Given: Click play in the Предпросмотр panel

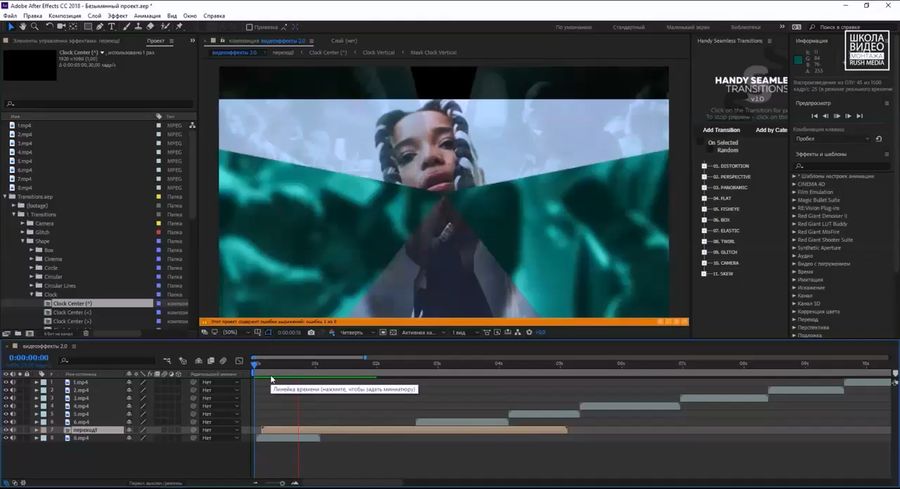Looking at the screenshot, I should pyautogui.click(x=837, y=116).
